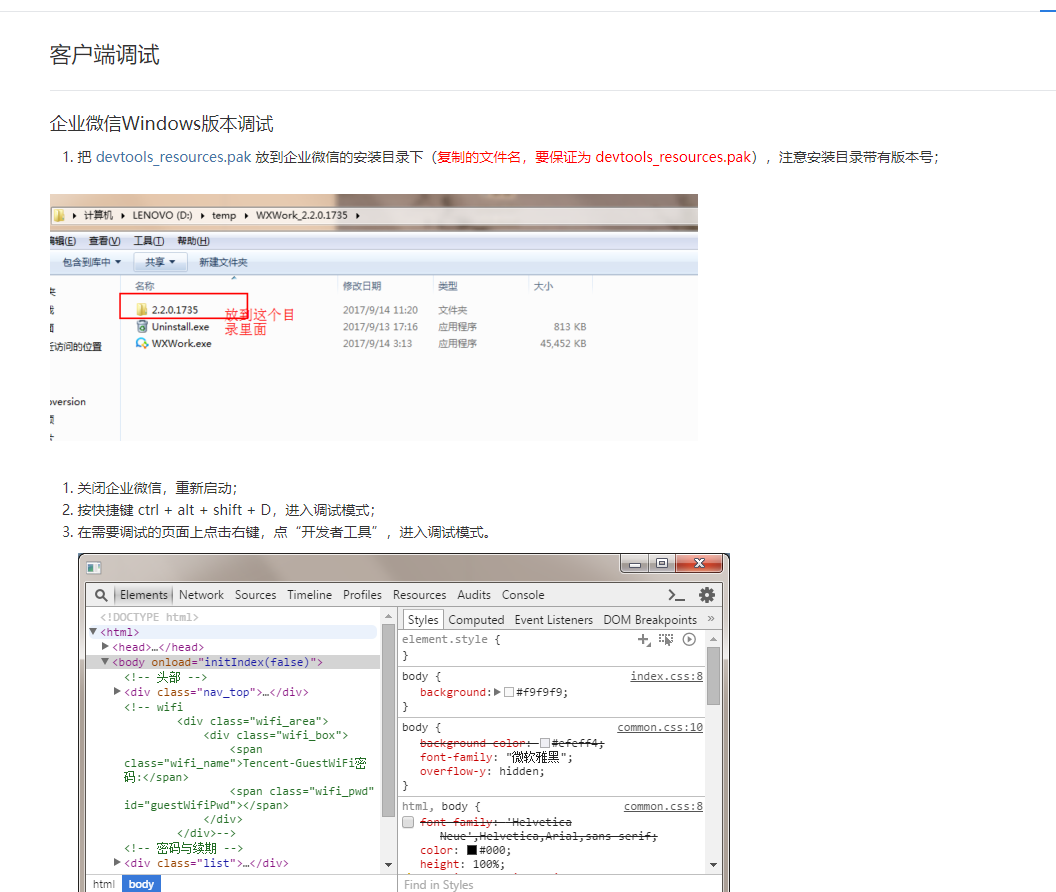Click the wifi_pwd span line
The width and height of the screenshot is (1056, 892).
(x=302, y=791)
